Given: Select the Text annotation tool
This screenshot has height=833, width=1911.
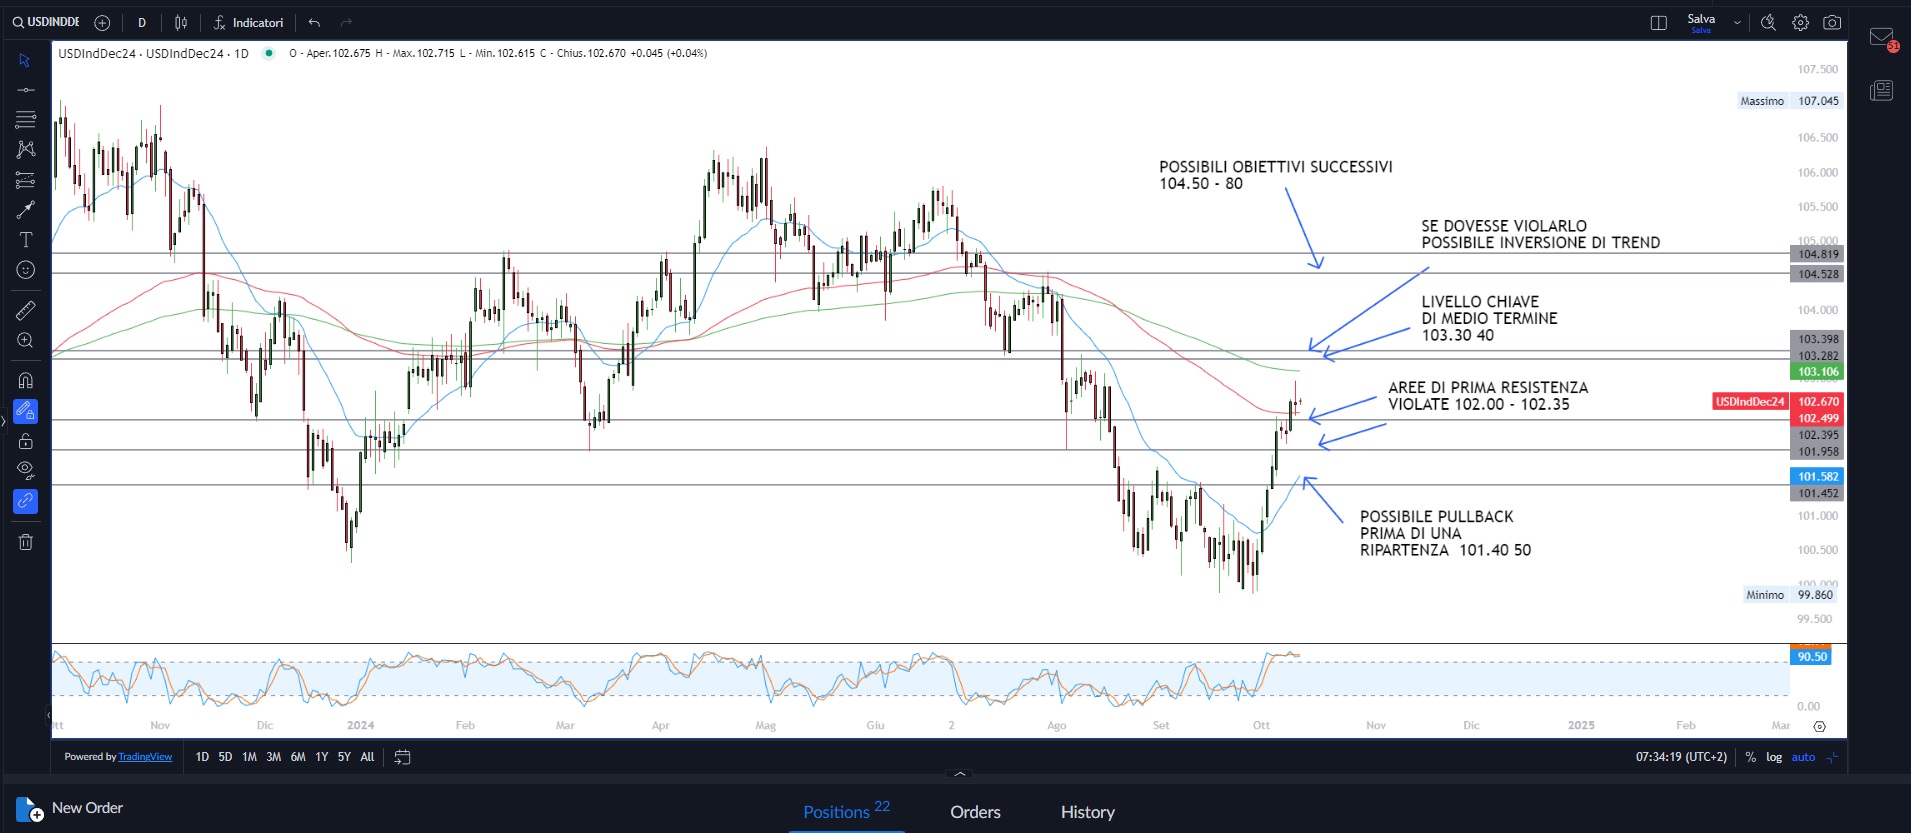Looking at the screenshot, I should (x=26, y=240).
